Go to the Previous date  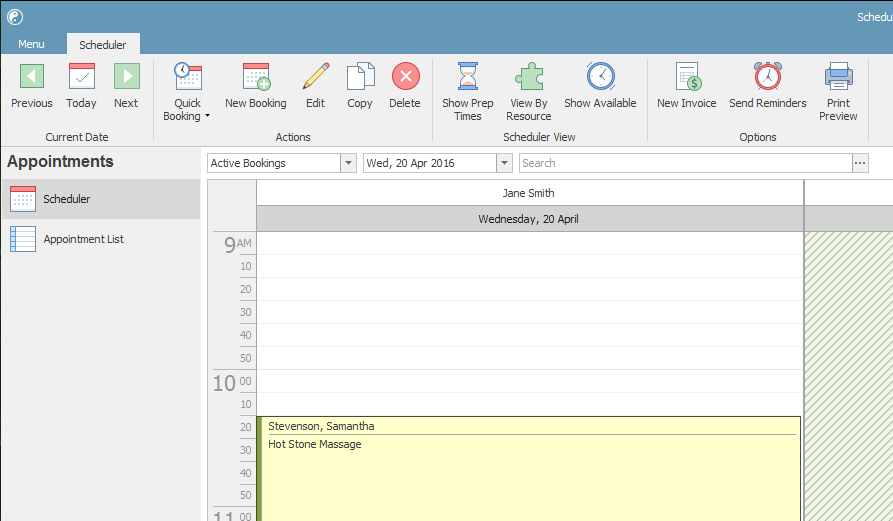pyautogui.click(x=32, y=86)
